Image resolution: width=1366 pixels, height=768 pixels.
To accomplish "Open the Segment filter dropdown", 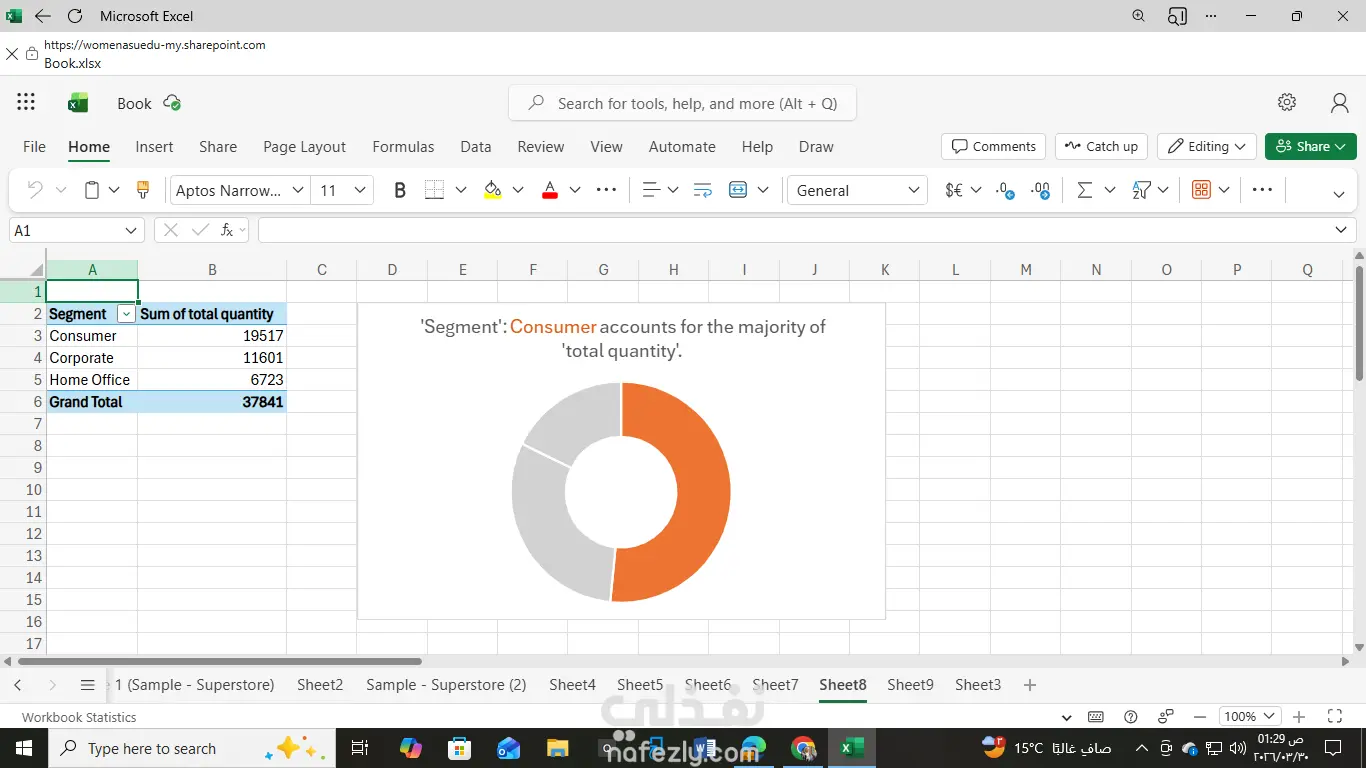I will (126, 314).
